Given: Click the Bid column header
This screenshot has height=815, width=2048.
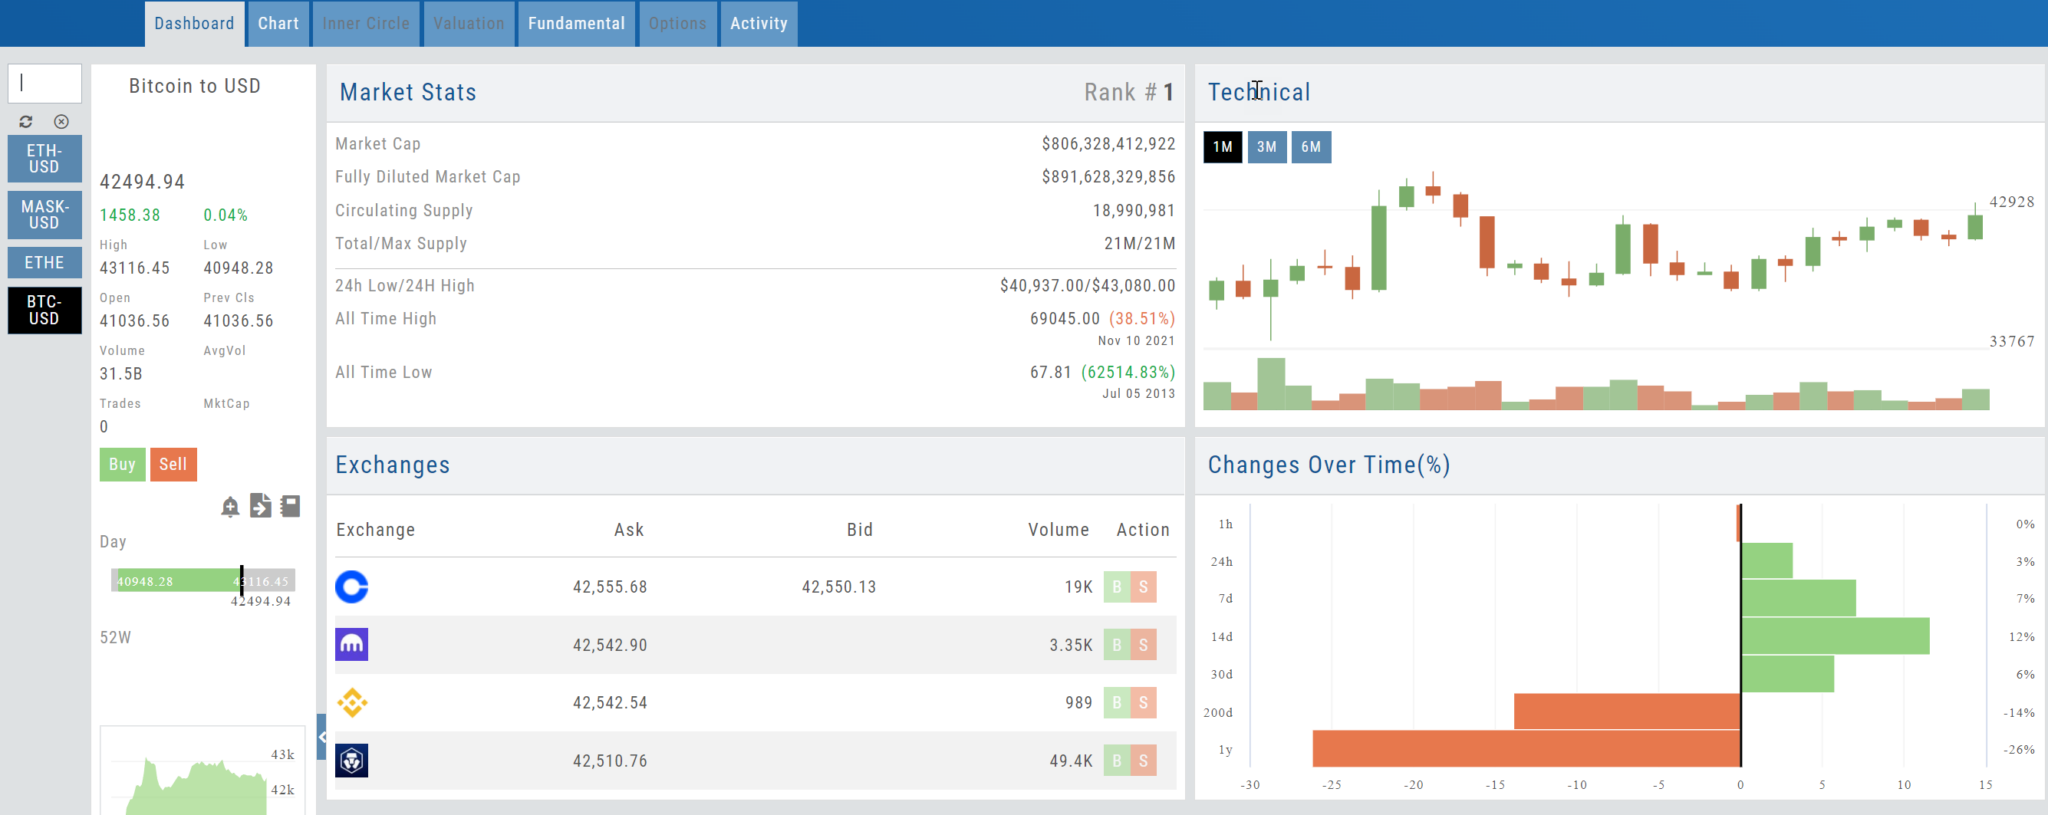Looking at the screenshot, I should click(860, 530).
